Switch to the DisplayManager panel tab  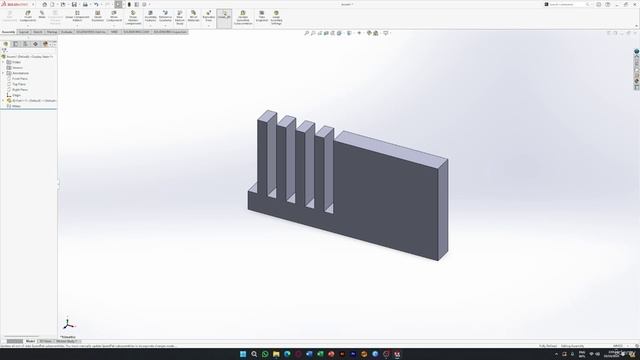coord(45,44)
